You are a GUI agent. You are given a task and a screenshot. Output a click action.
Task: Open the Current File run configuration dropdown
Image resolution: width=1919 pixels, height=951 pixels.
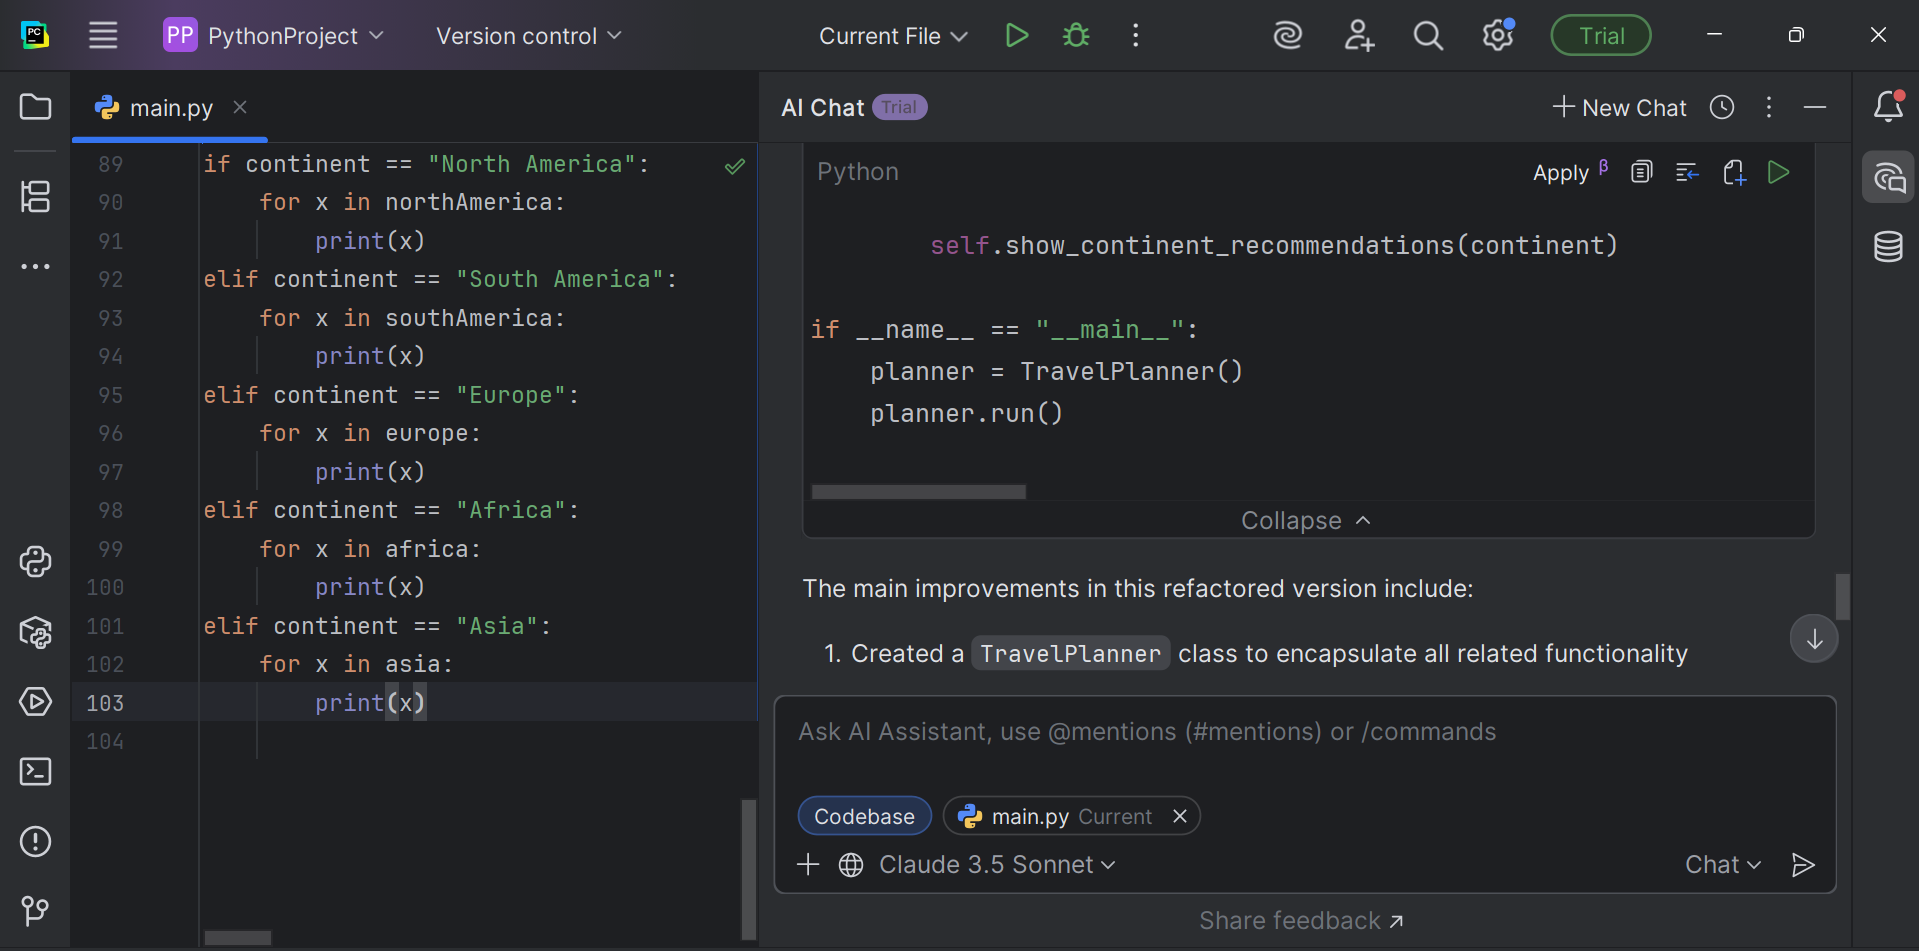click(893, 36)
